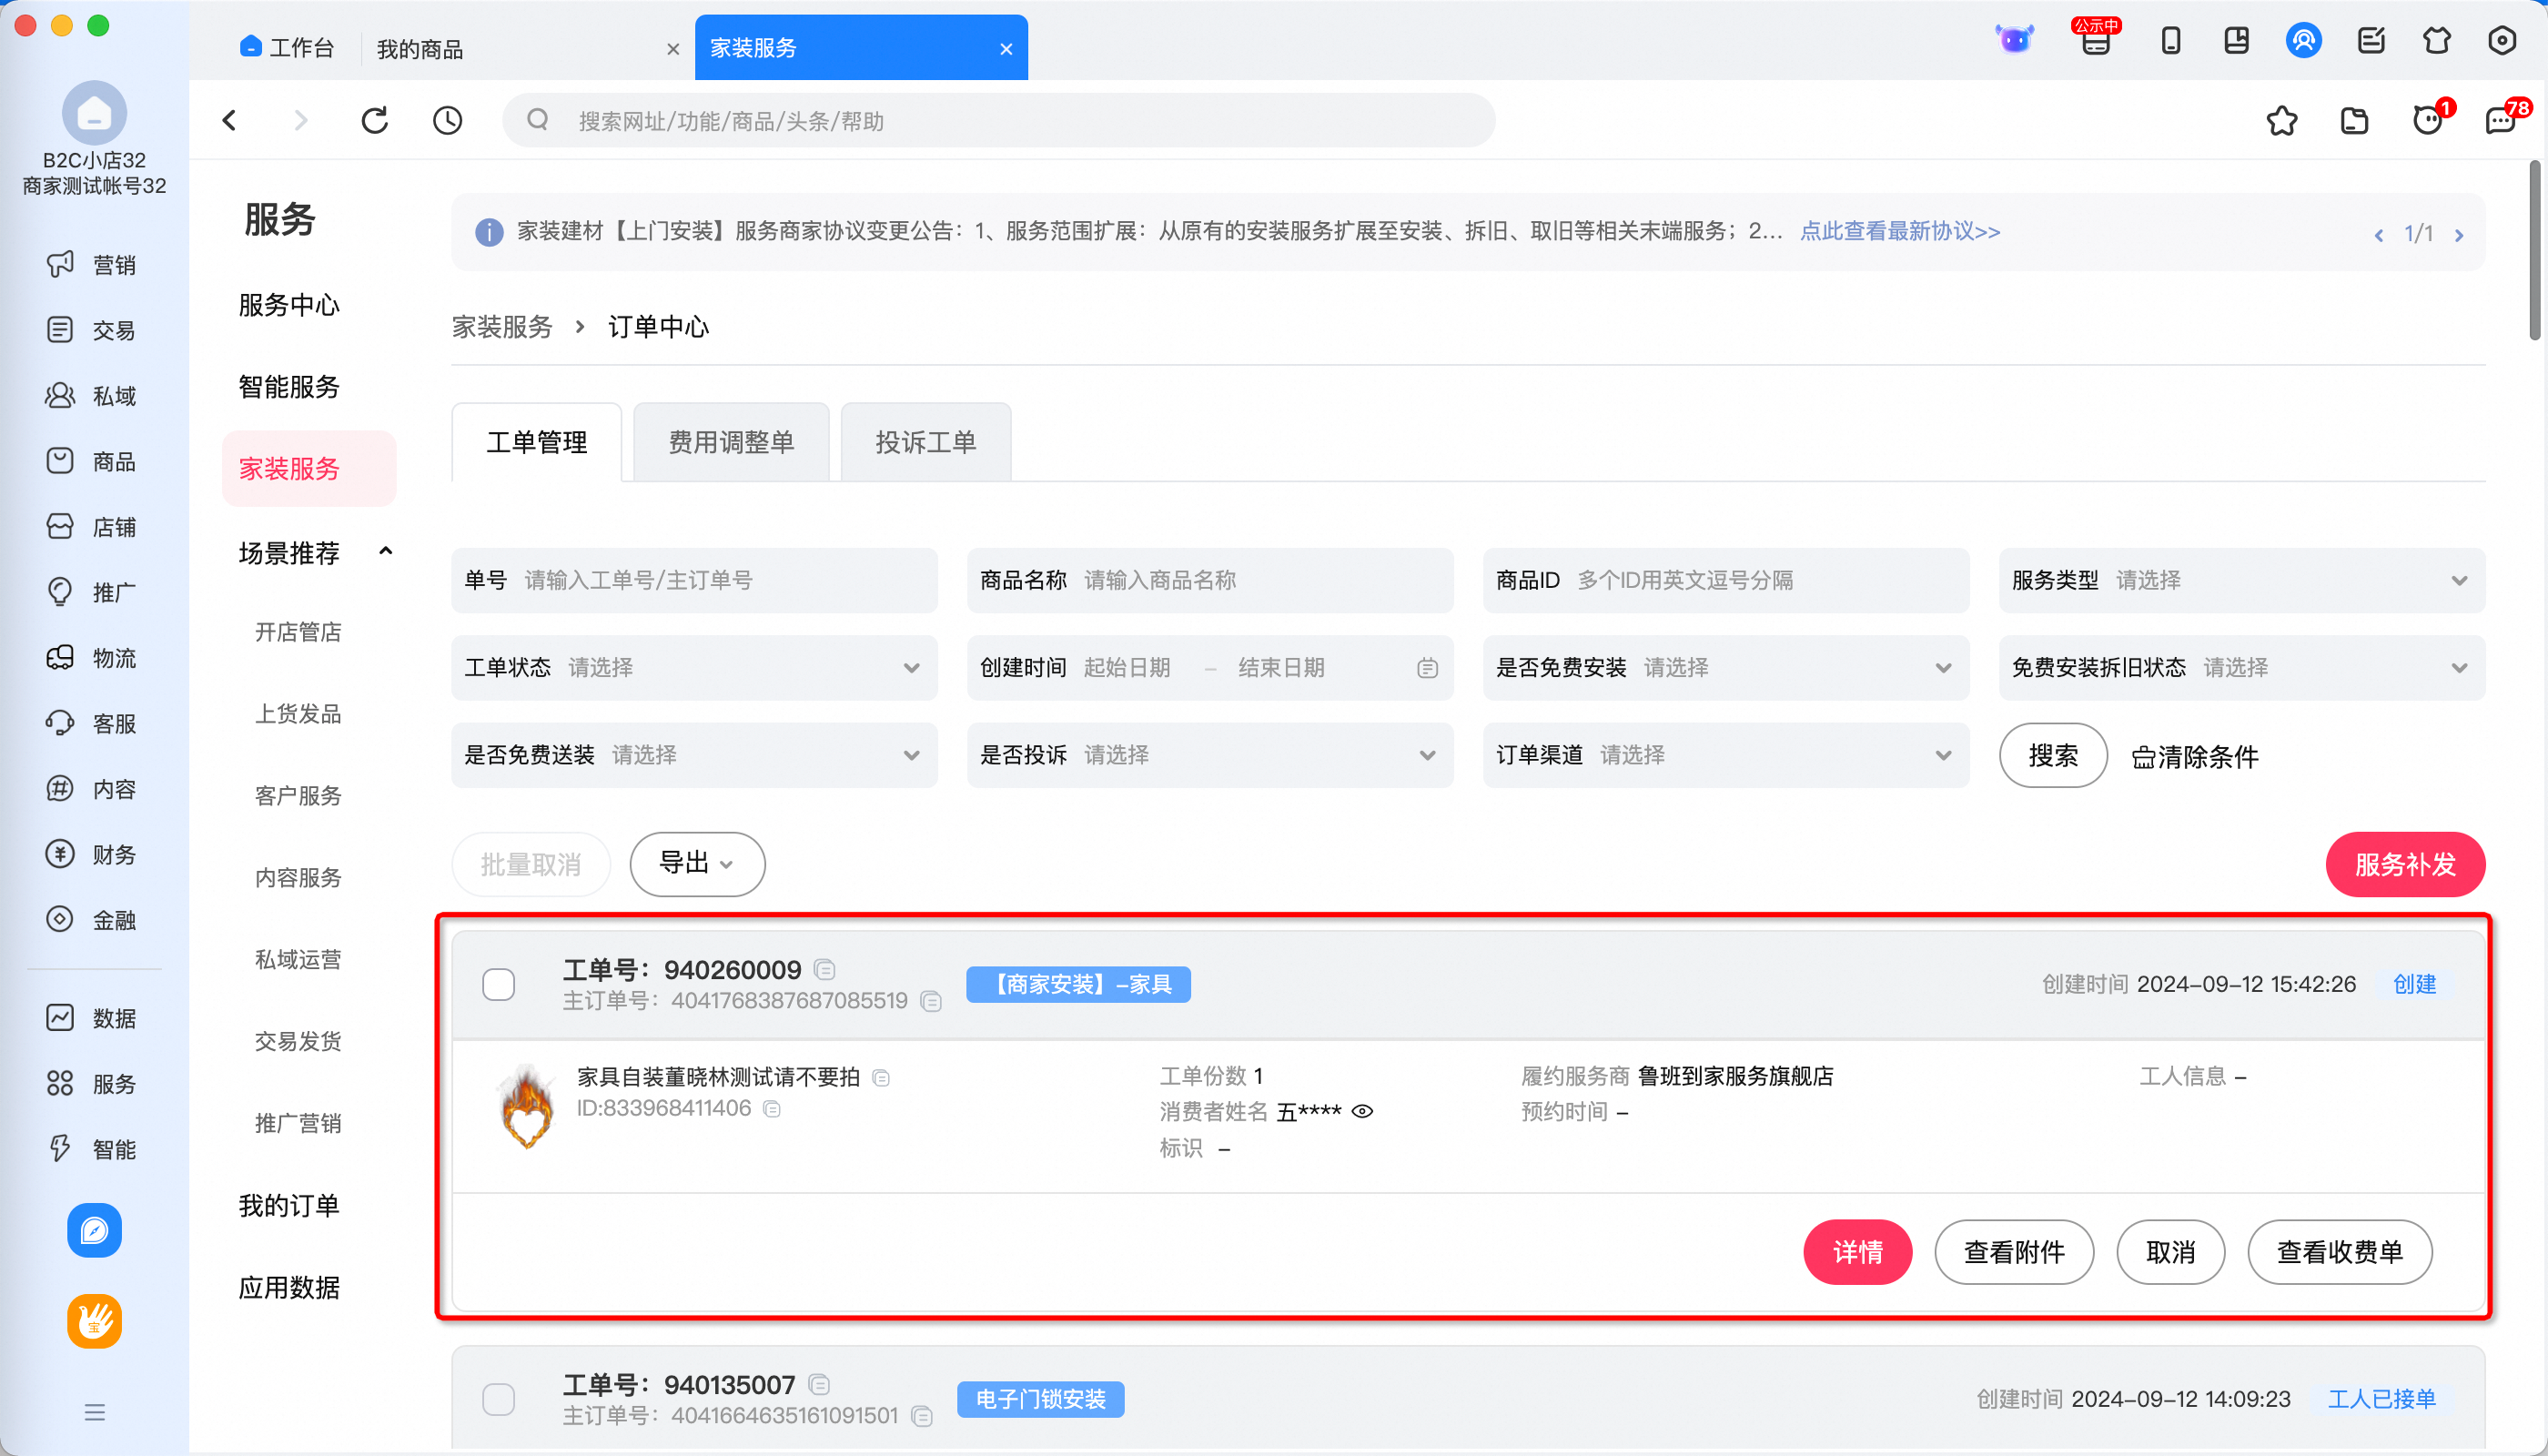Select the 工单管理 tab
Viewport: 2548px width, 1456px height.
pyautogui.click(x=536, y=443)
